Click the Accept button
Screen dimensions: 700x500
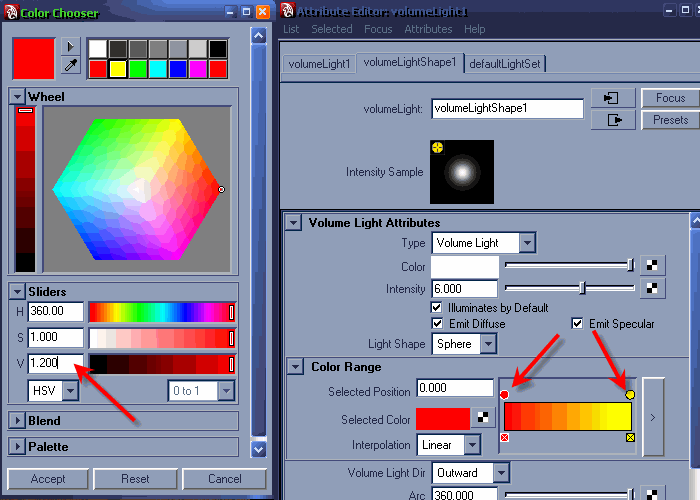[x=47, y=479]
